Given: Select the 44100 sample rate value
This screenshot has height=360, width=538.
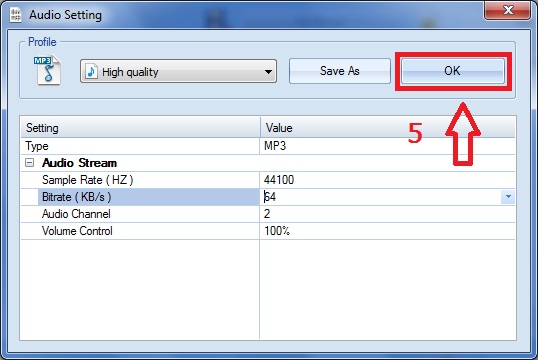Looking at the screenshot, I should pos(279,180).
